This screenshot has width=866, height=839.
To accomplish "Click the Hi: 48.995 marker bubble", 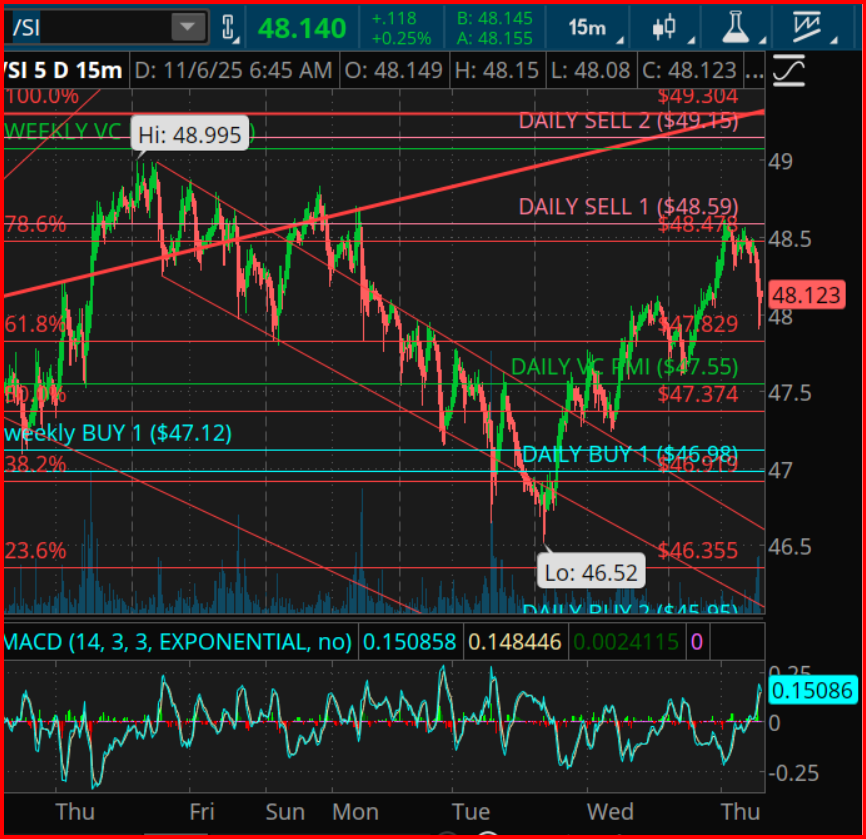I will coord(191,131).
